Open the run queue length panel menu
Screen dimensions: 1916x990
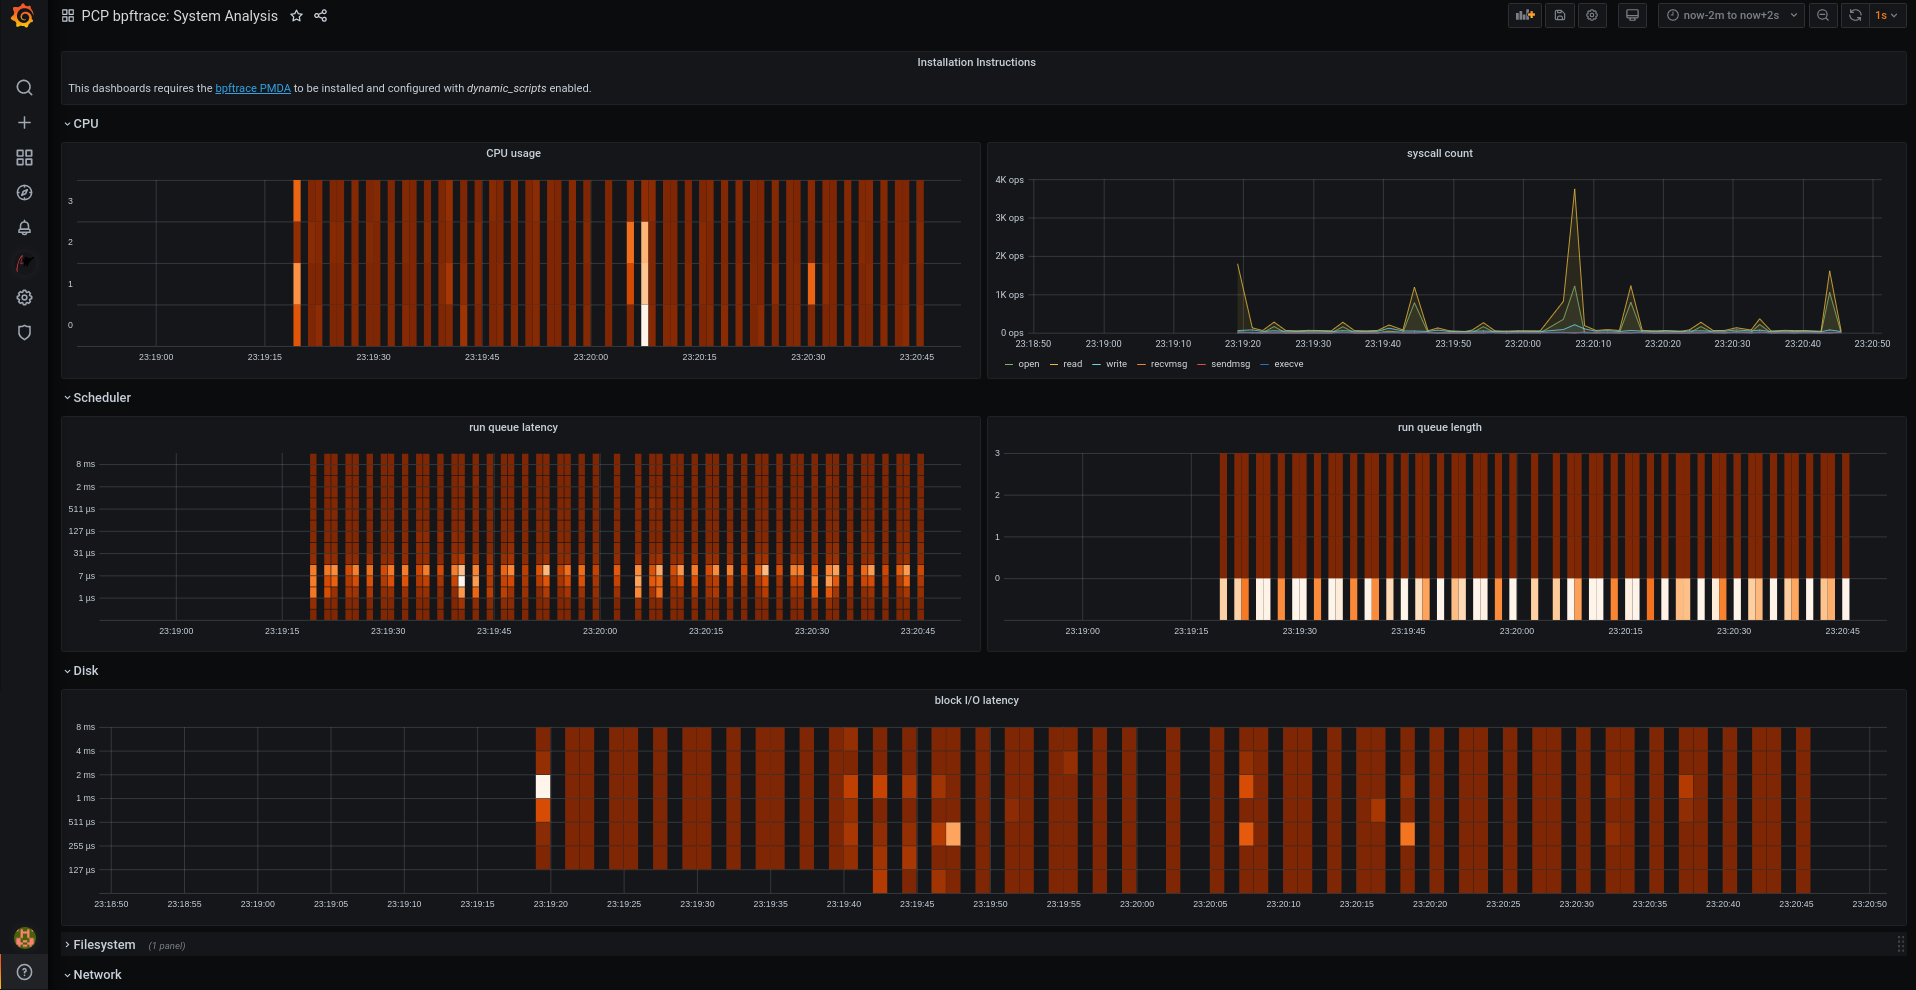point(1439,428)
